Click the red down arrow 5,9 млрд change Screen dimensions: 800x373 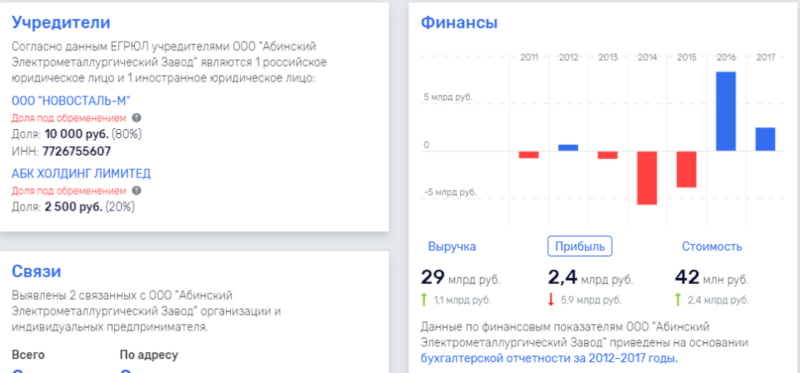pos(551,300)
